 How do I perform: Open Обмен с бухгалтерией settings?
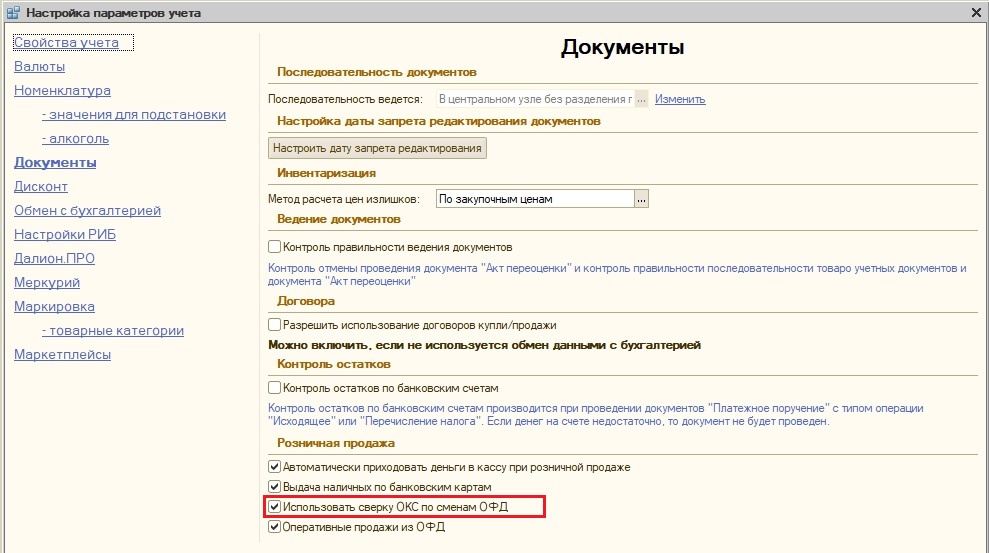(88, 210)
